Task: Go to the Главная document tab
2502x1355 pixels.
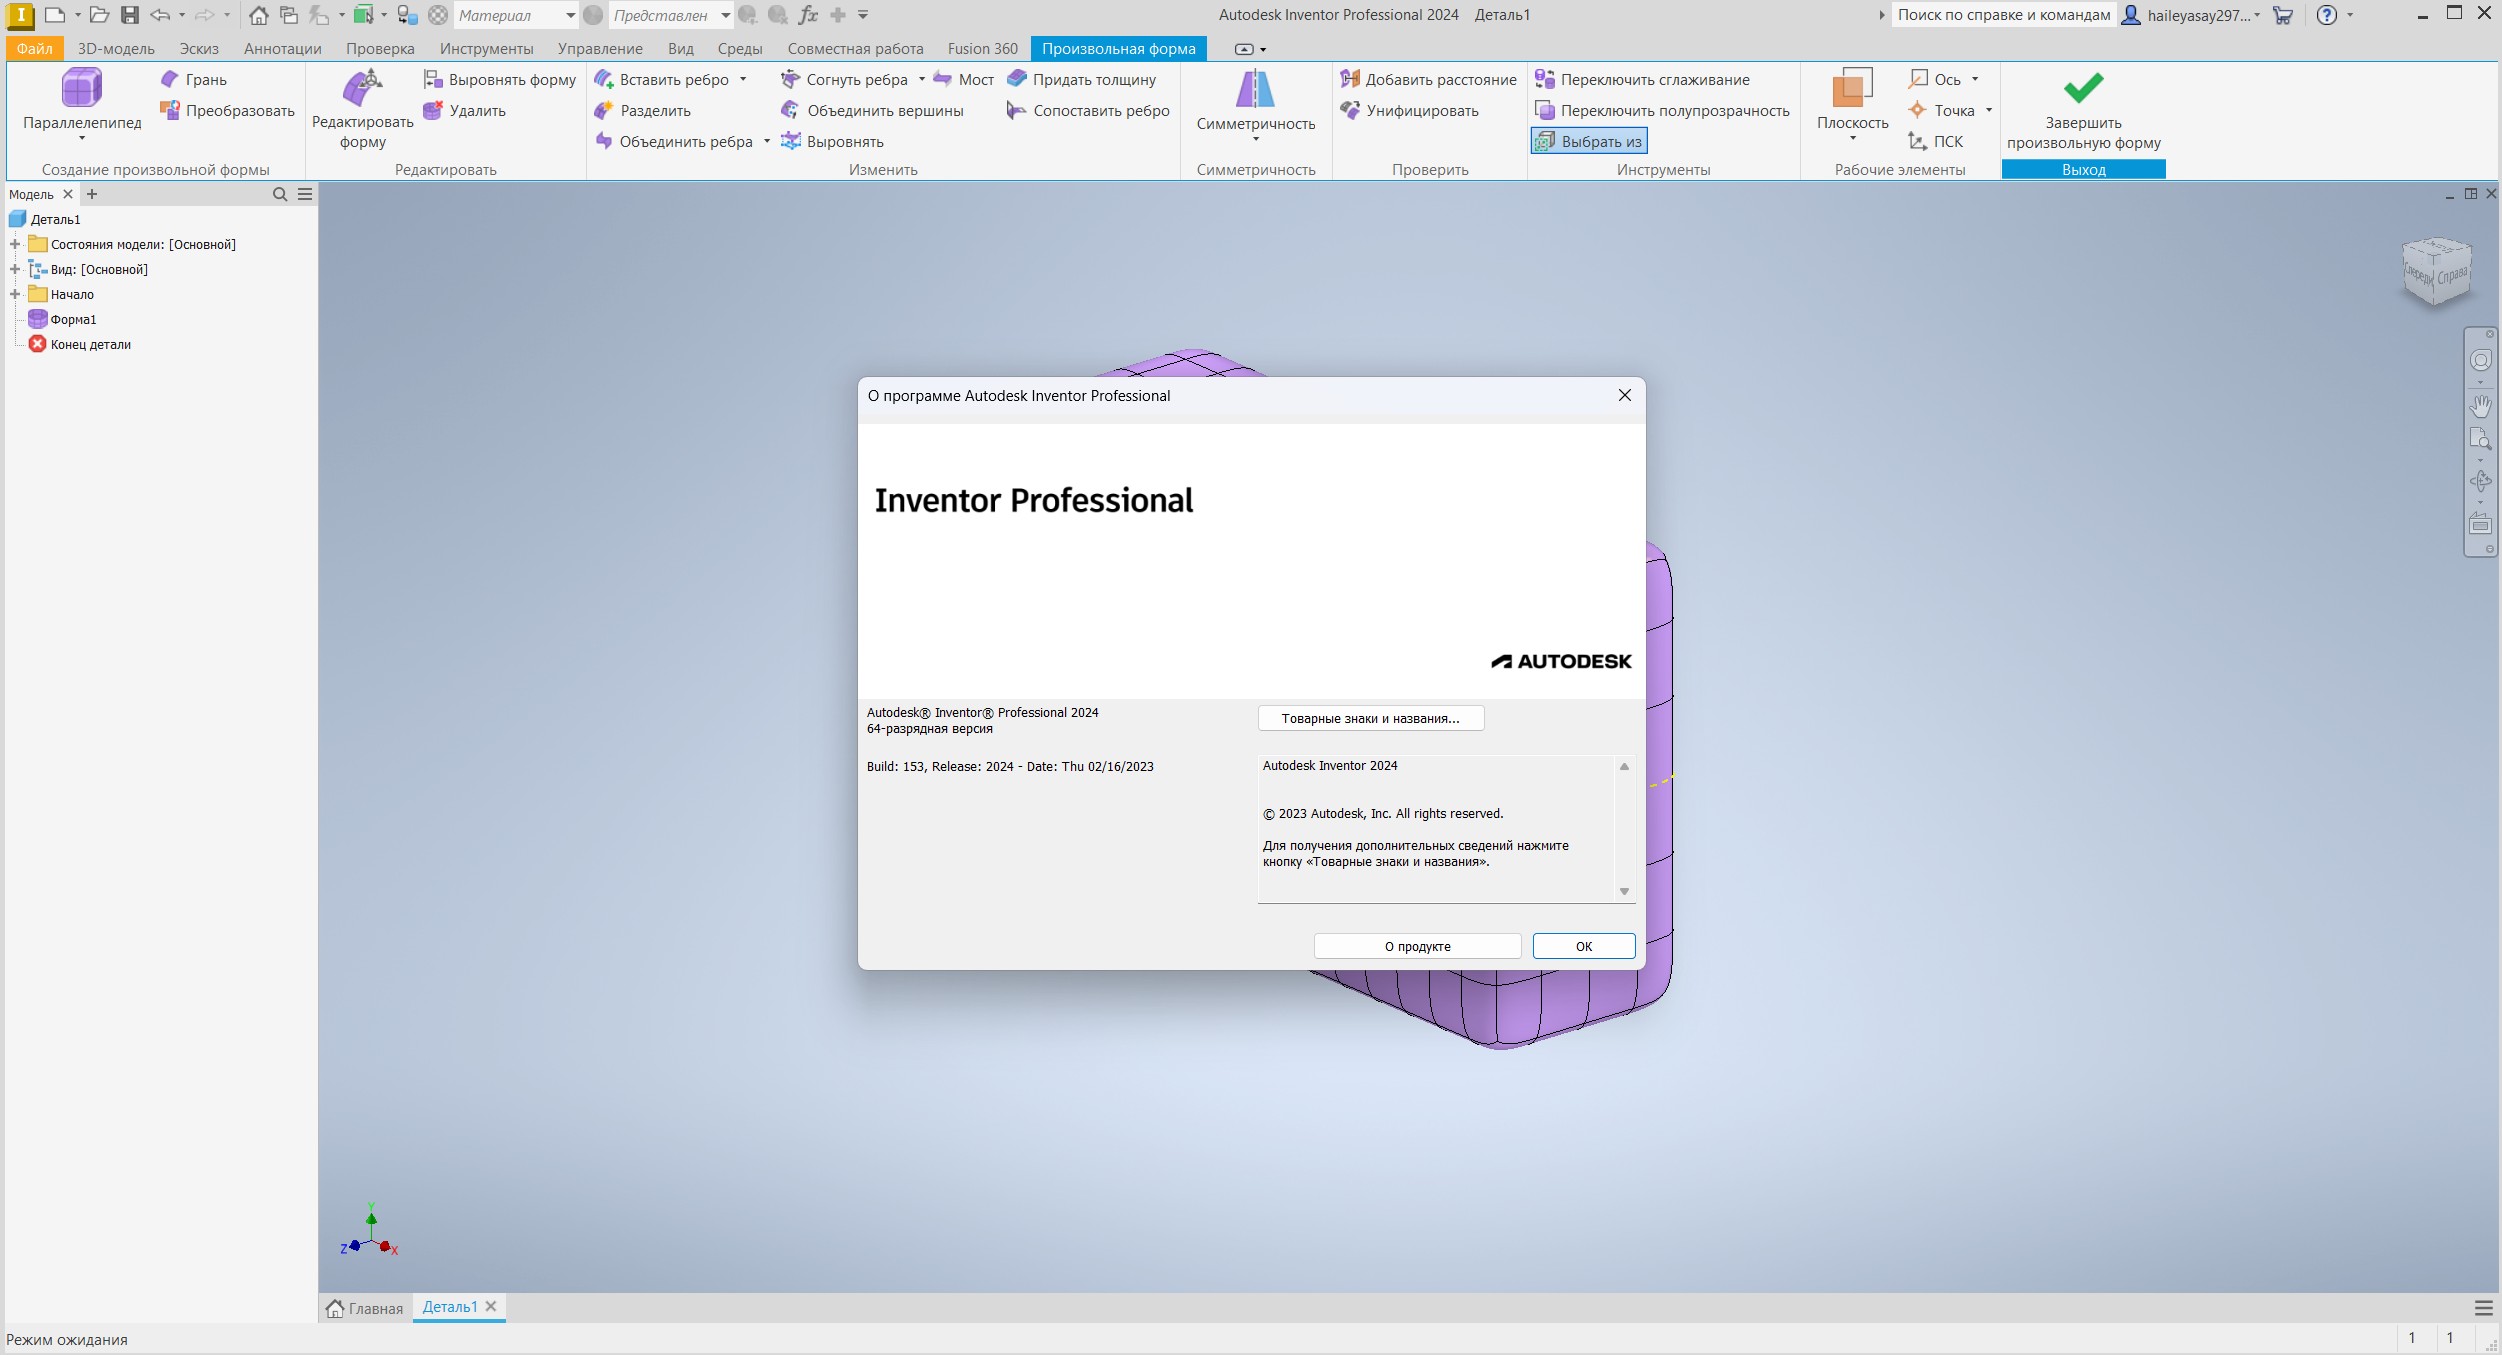Action: [x=365, y=1308]
